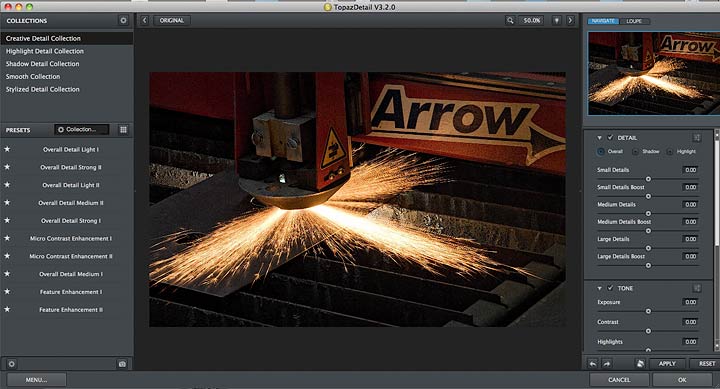Click the Medium Details Boost value field
Image resolution: width=720 pixels, height=389 pixels.
click(x=691, y=222)
